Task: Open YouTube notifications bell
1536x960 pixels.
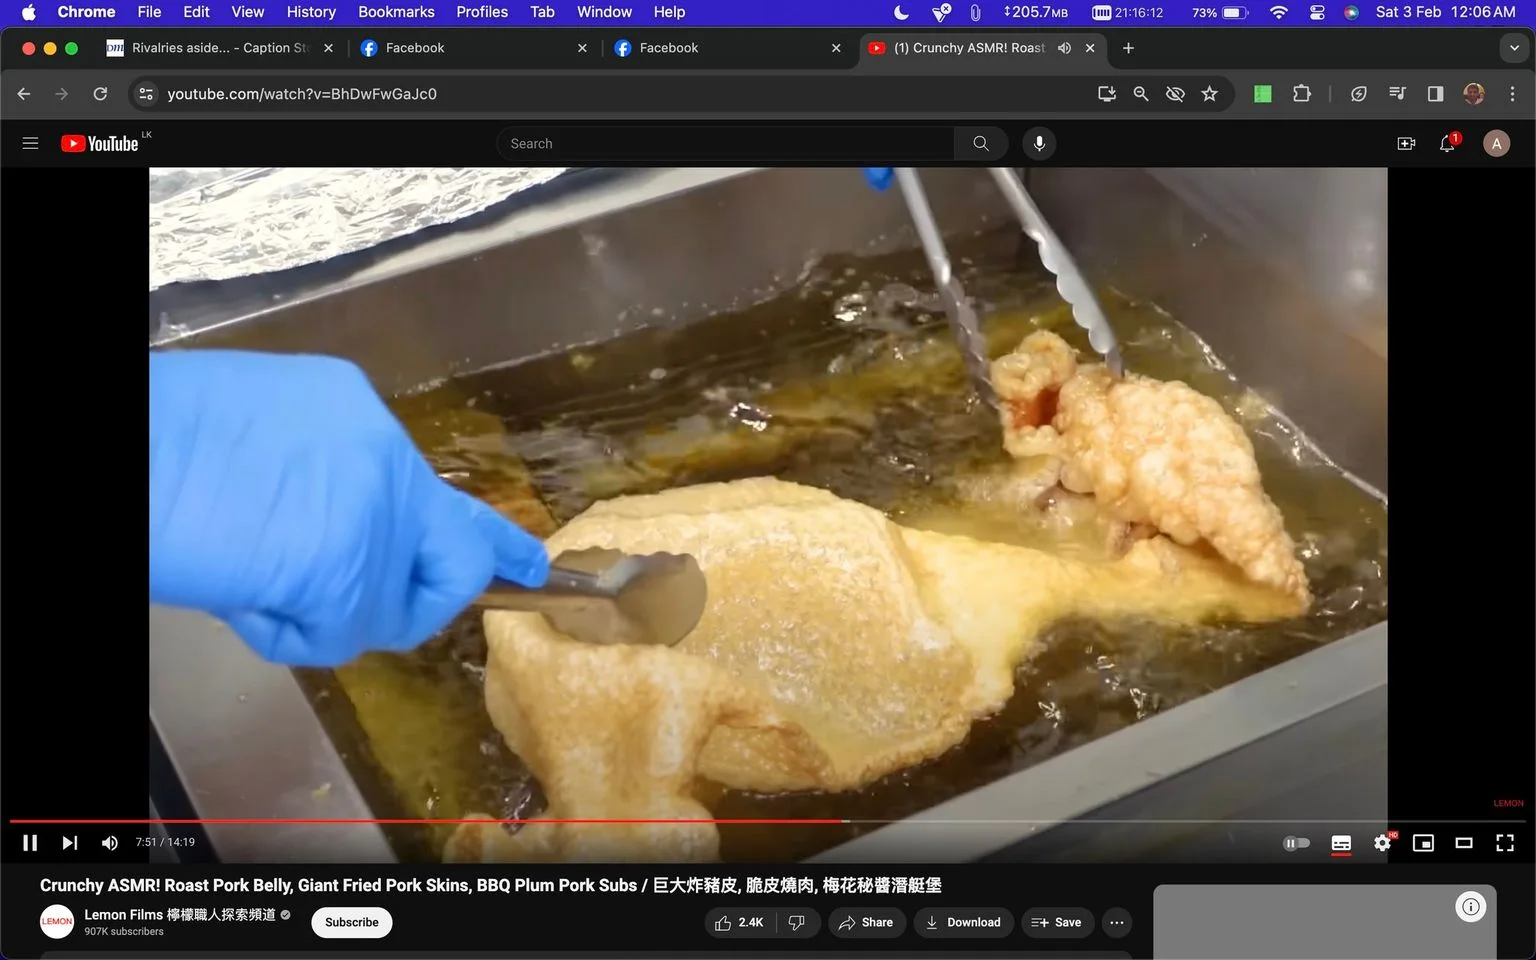Action: coord(1447,143)
